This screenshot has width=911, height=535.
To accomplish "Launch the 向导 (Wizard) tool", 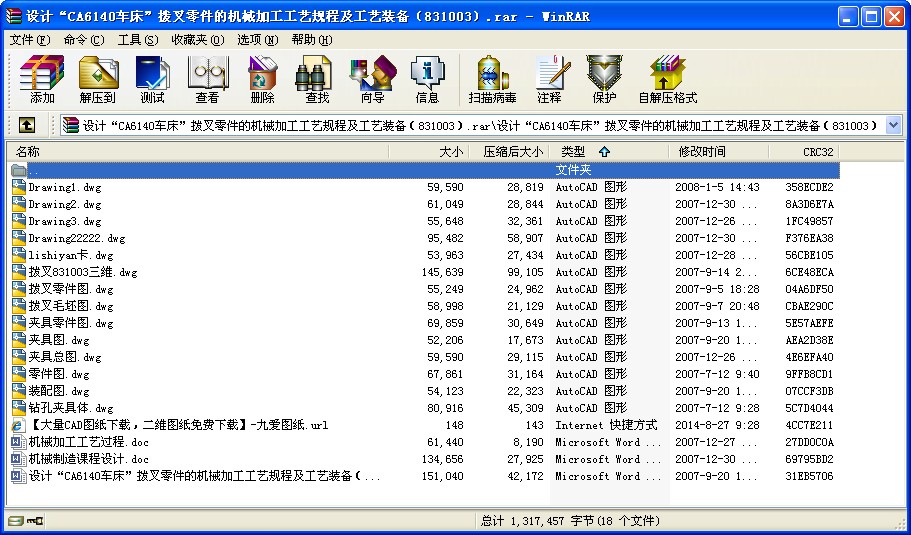I will [372, 79].
